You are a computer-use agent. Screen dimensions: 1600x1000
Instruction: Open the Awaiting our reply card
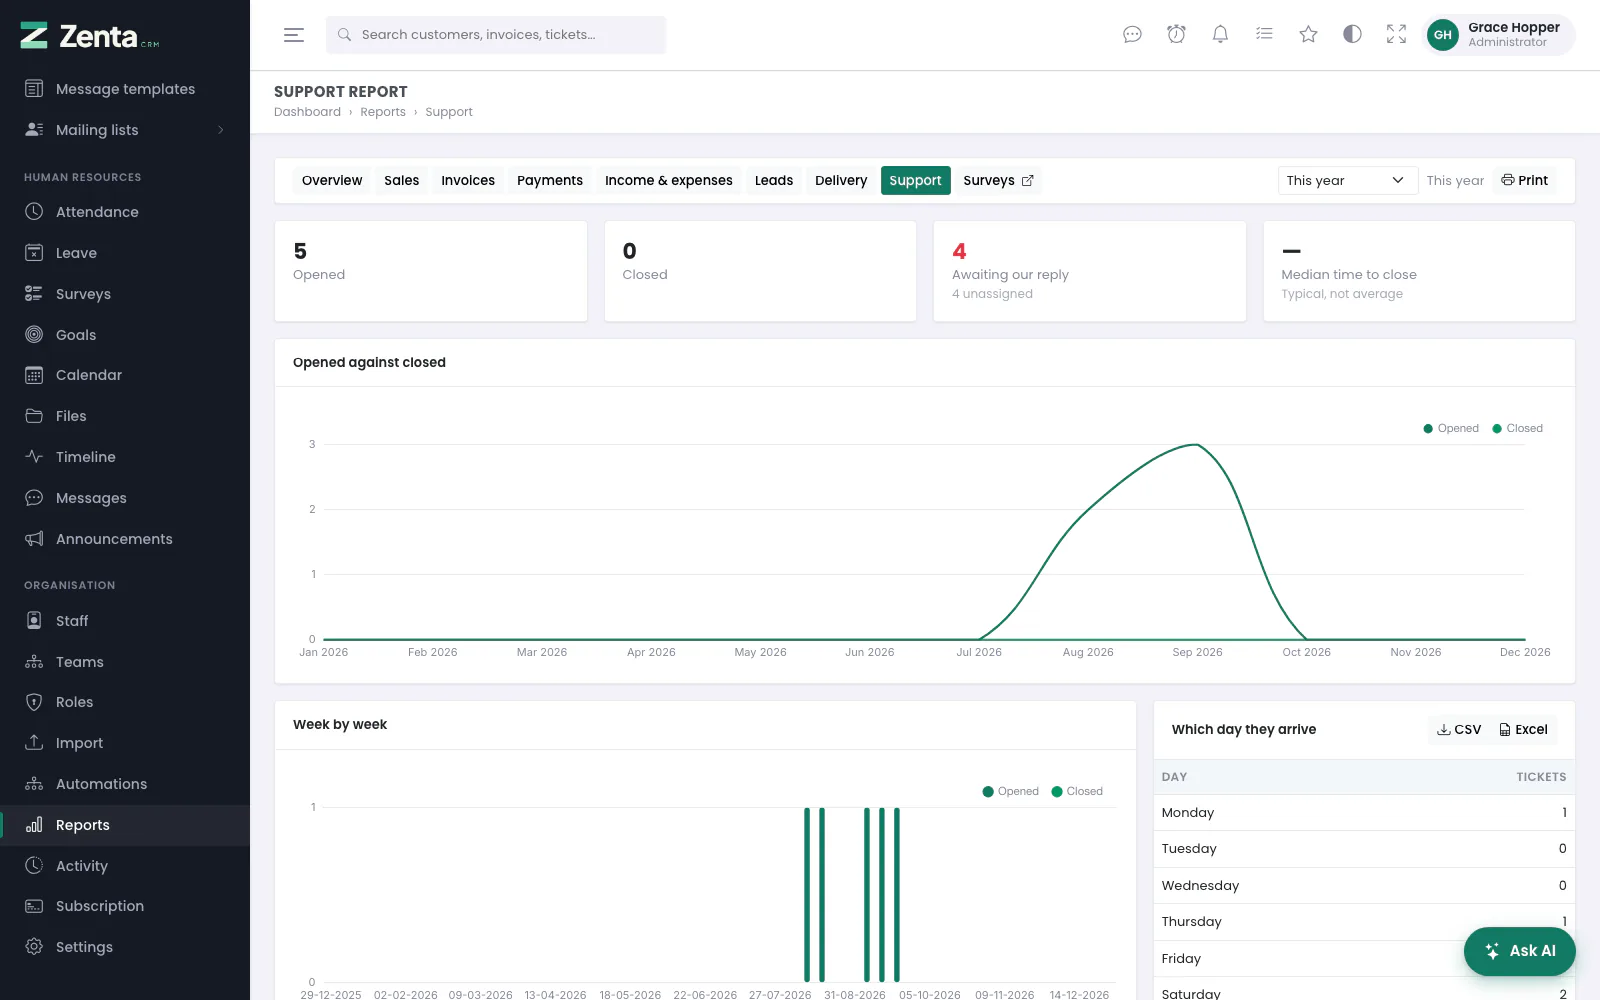pos(1090,271)
